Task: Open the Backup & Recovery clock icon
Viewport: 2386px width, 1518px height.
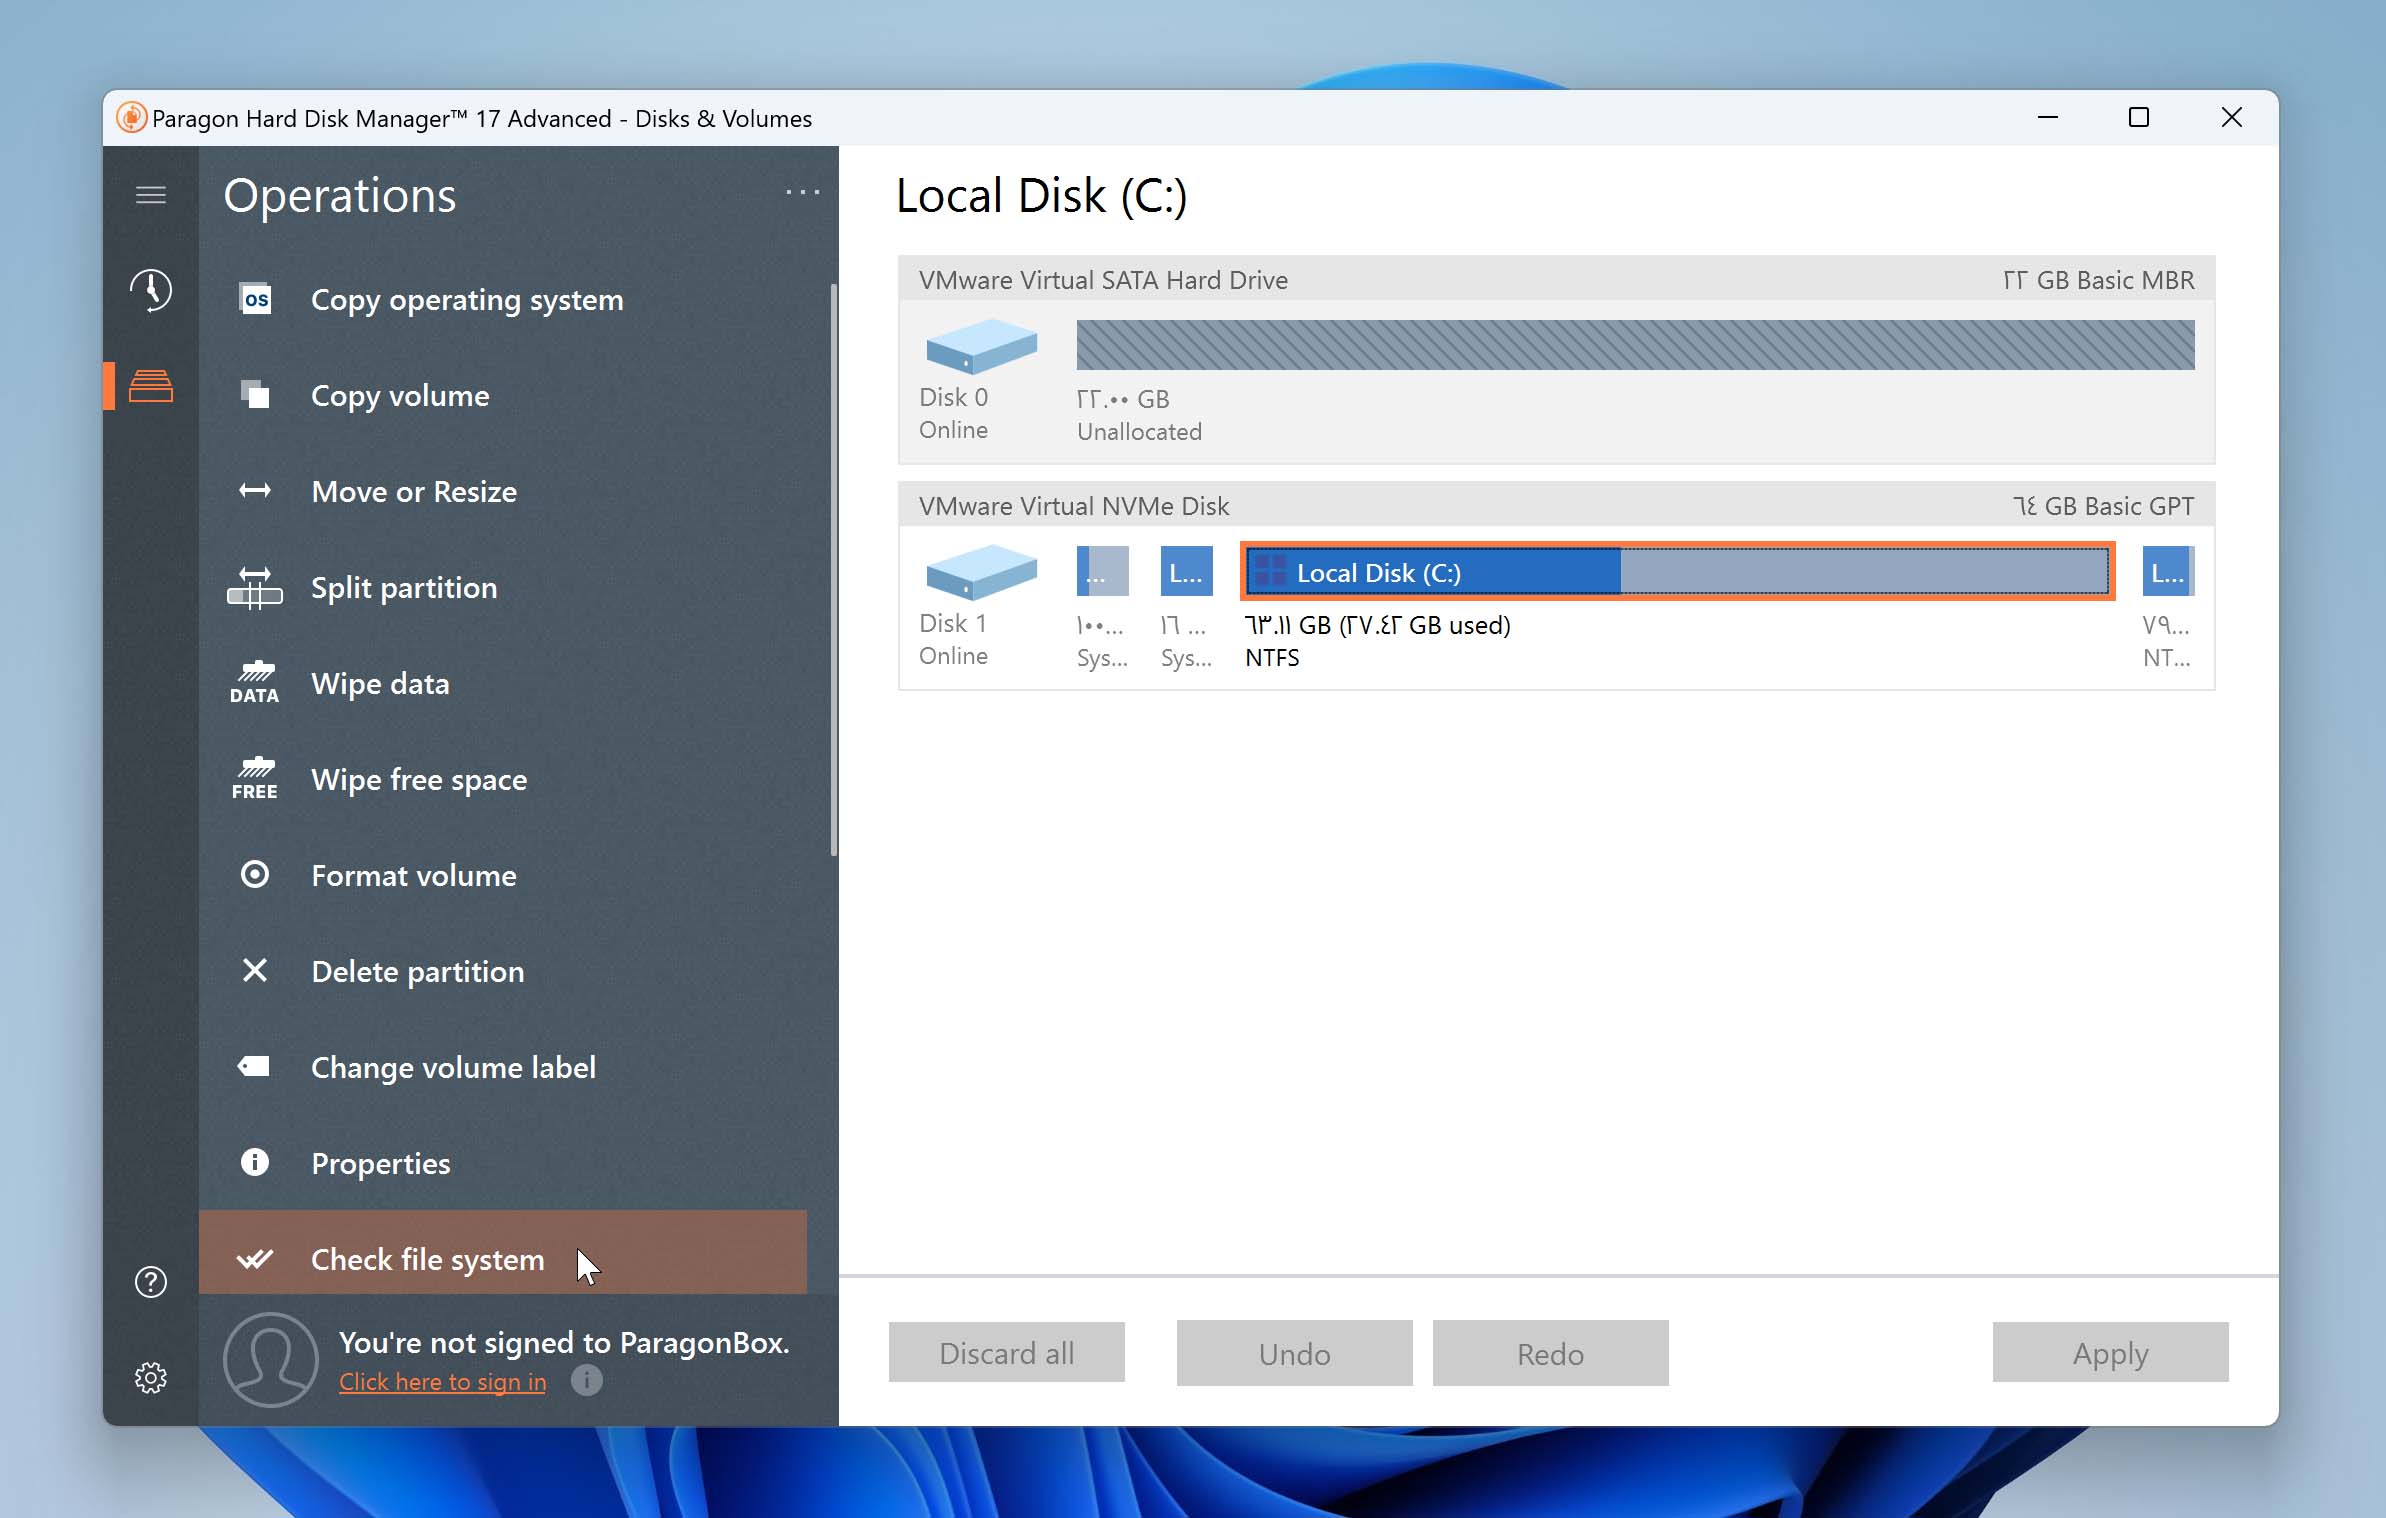Action: tap(151, 291)
